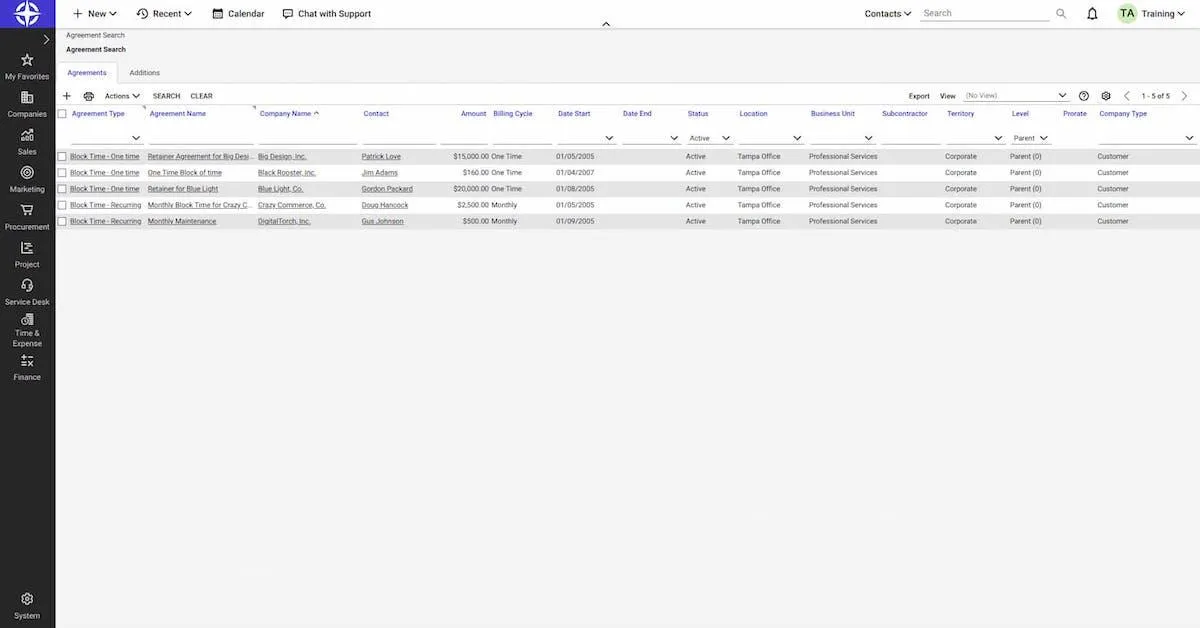
Task: Click the notifications bell icon
Action: 1092,14
